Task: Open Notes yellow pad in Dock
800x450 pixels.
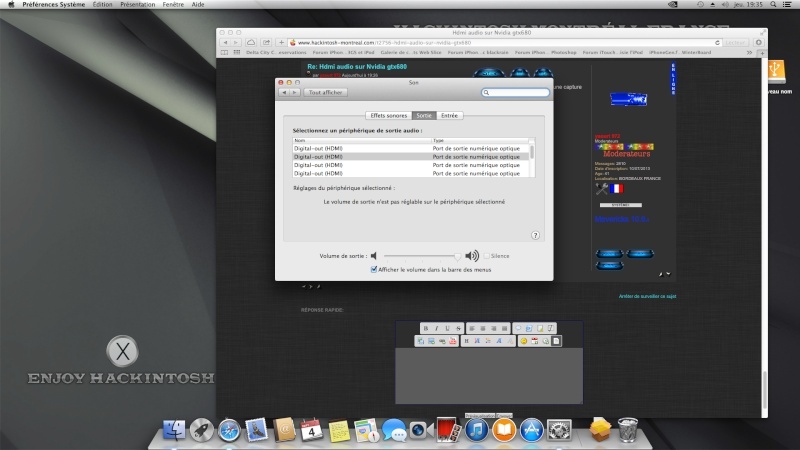Action: click(339, 430)
